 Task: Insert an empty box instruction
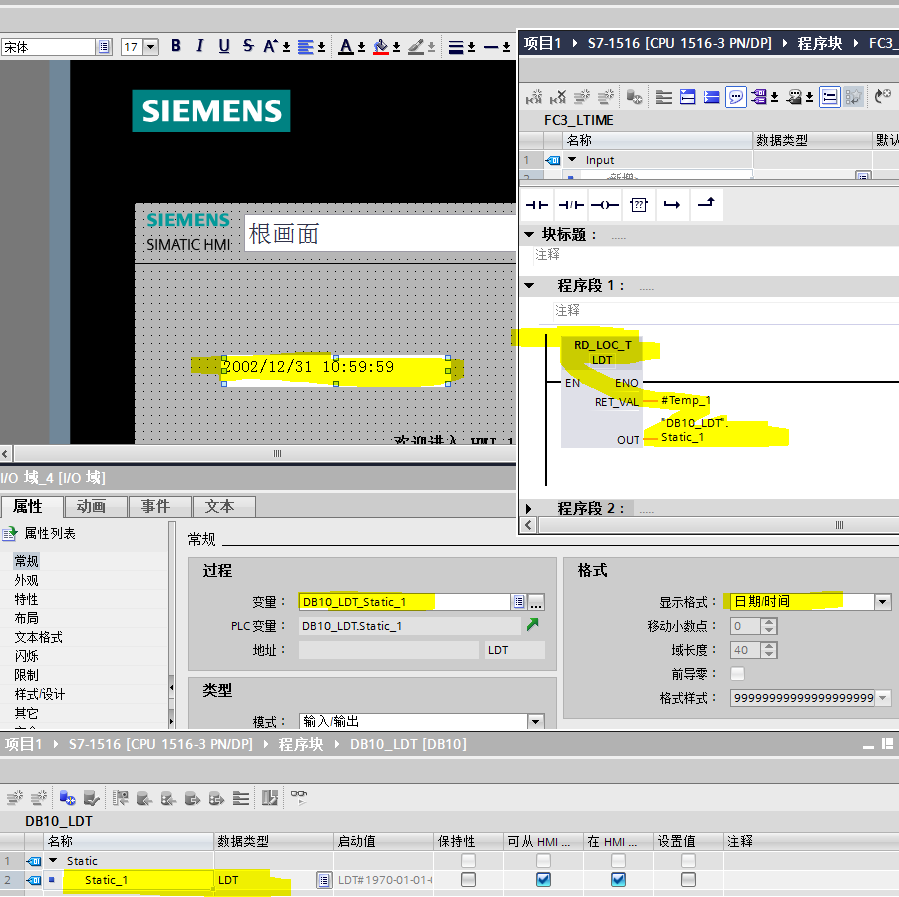click(x=638, y=205)
